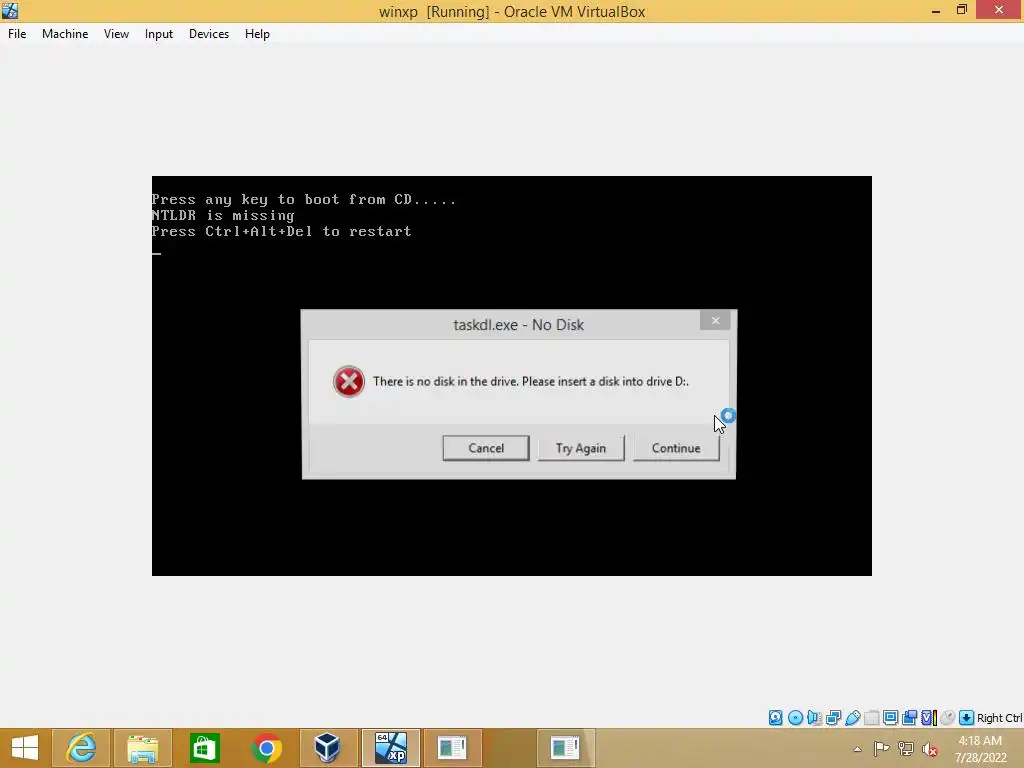
Task: Click the optical disc status icon
Action: [x=795, y=718]
